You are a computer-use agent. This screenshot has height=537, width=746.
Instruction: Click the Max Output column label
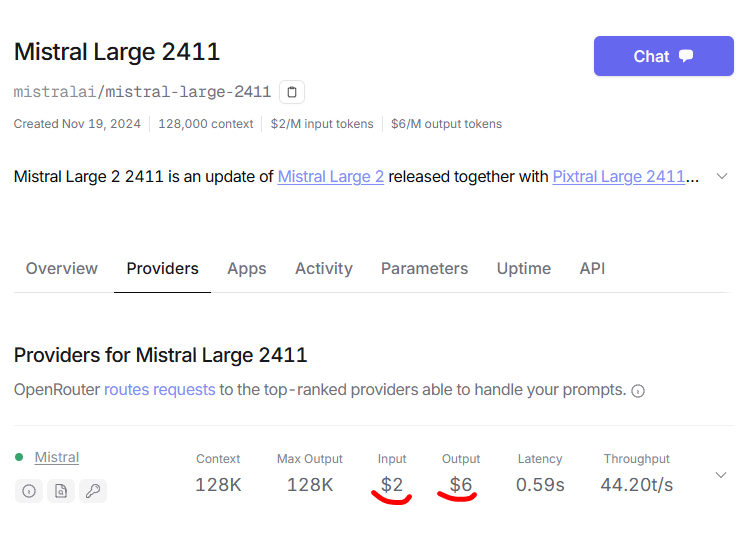point(310,459)
